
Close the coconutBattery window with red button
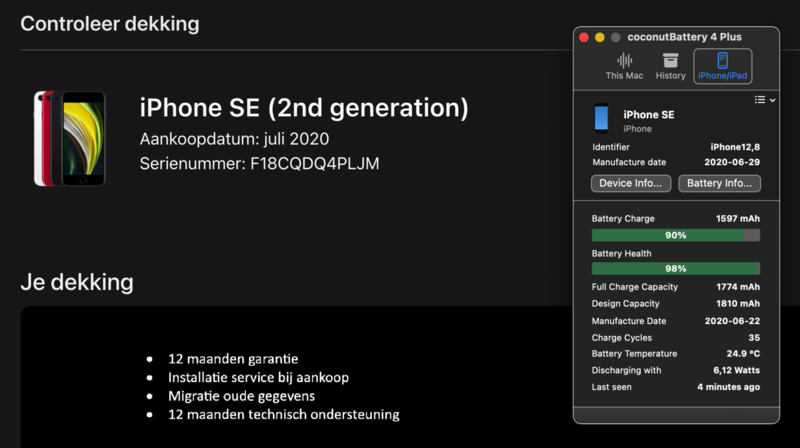click(584, 37)
